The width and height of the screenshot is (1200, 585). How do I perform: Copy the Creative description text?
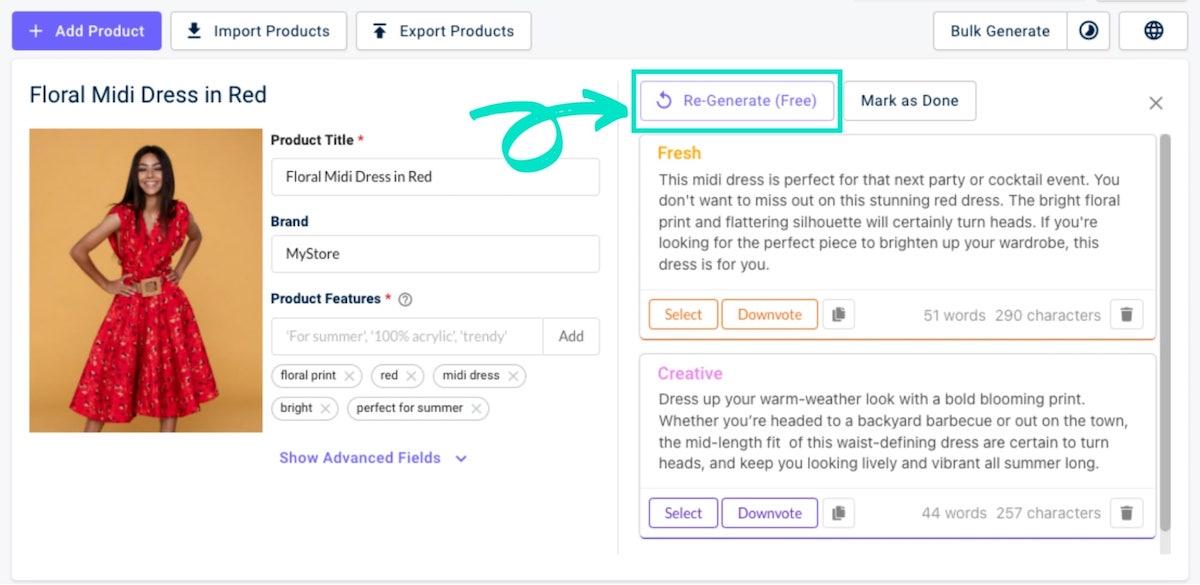coord(839,513)
